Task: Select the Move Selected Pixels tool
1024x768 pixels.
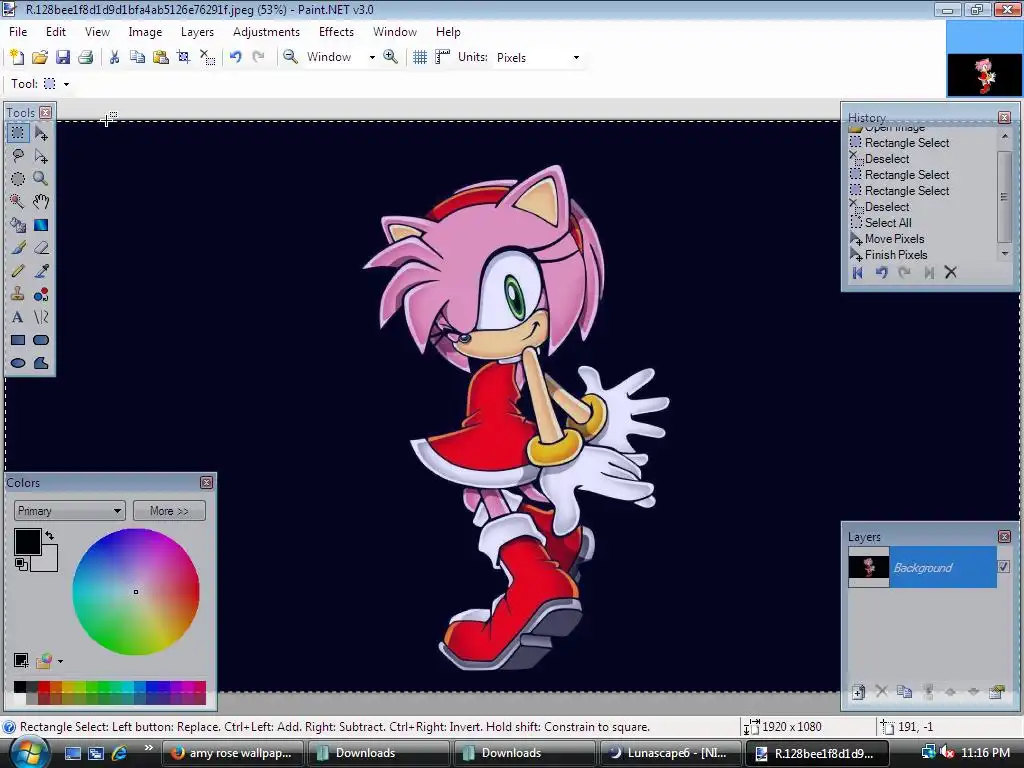Action: click(x=41, y=133)
